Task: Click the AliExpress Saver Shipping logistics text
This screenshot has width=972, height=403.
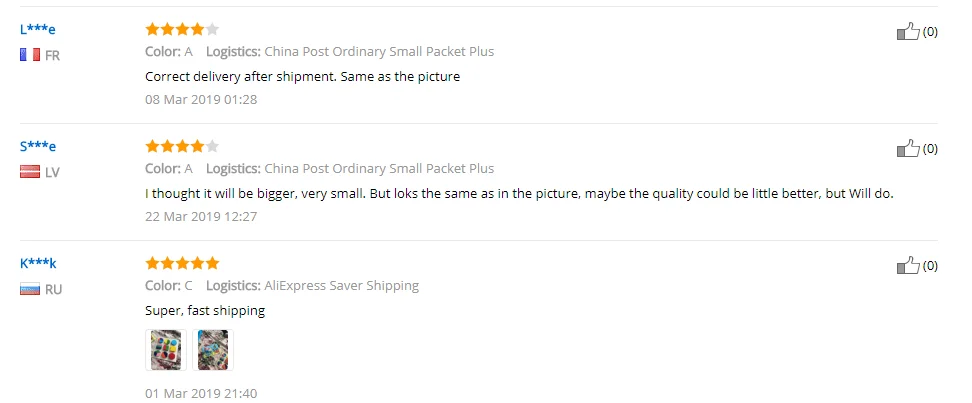Action: [x=342, y=286]
